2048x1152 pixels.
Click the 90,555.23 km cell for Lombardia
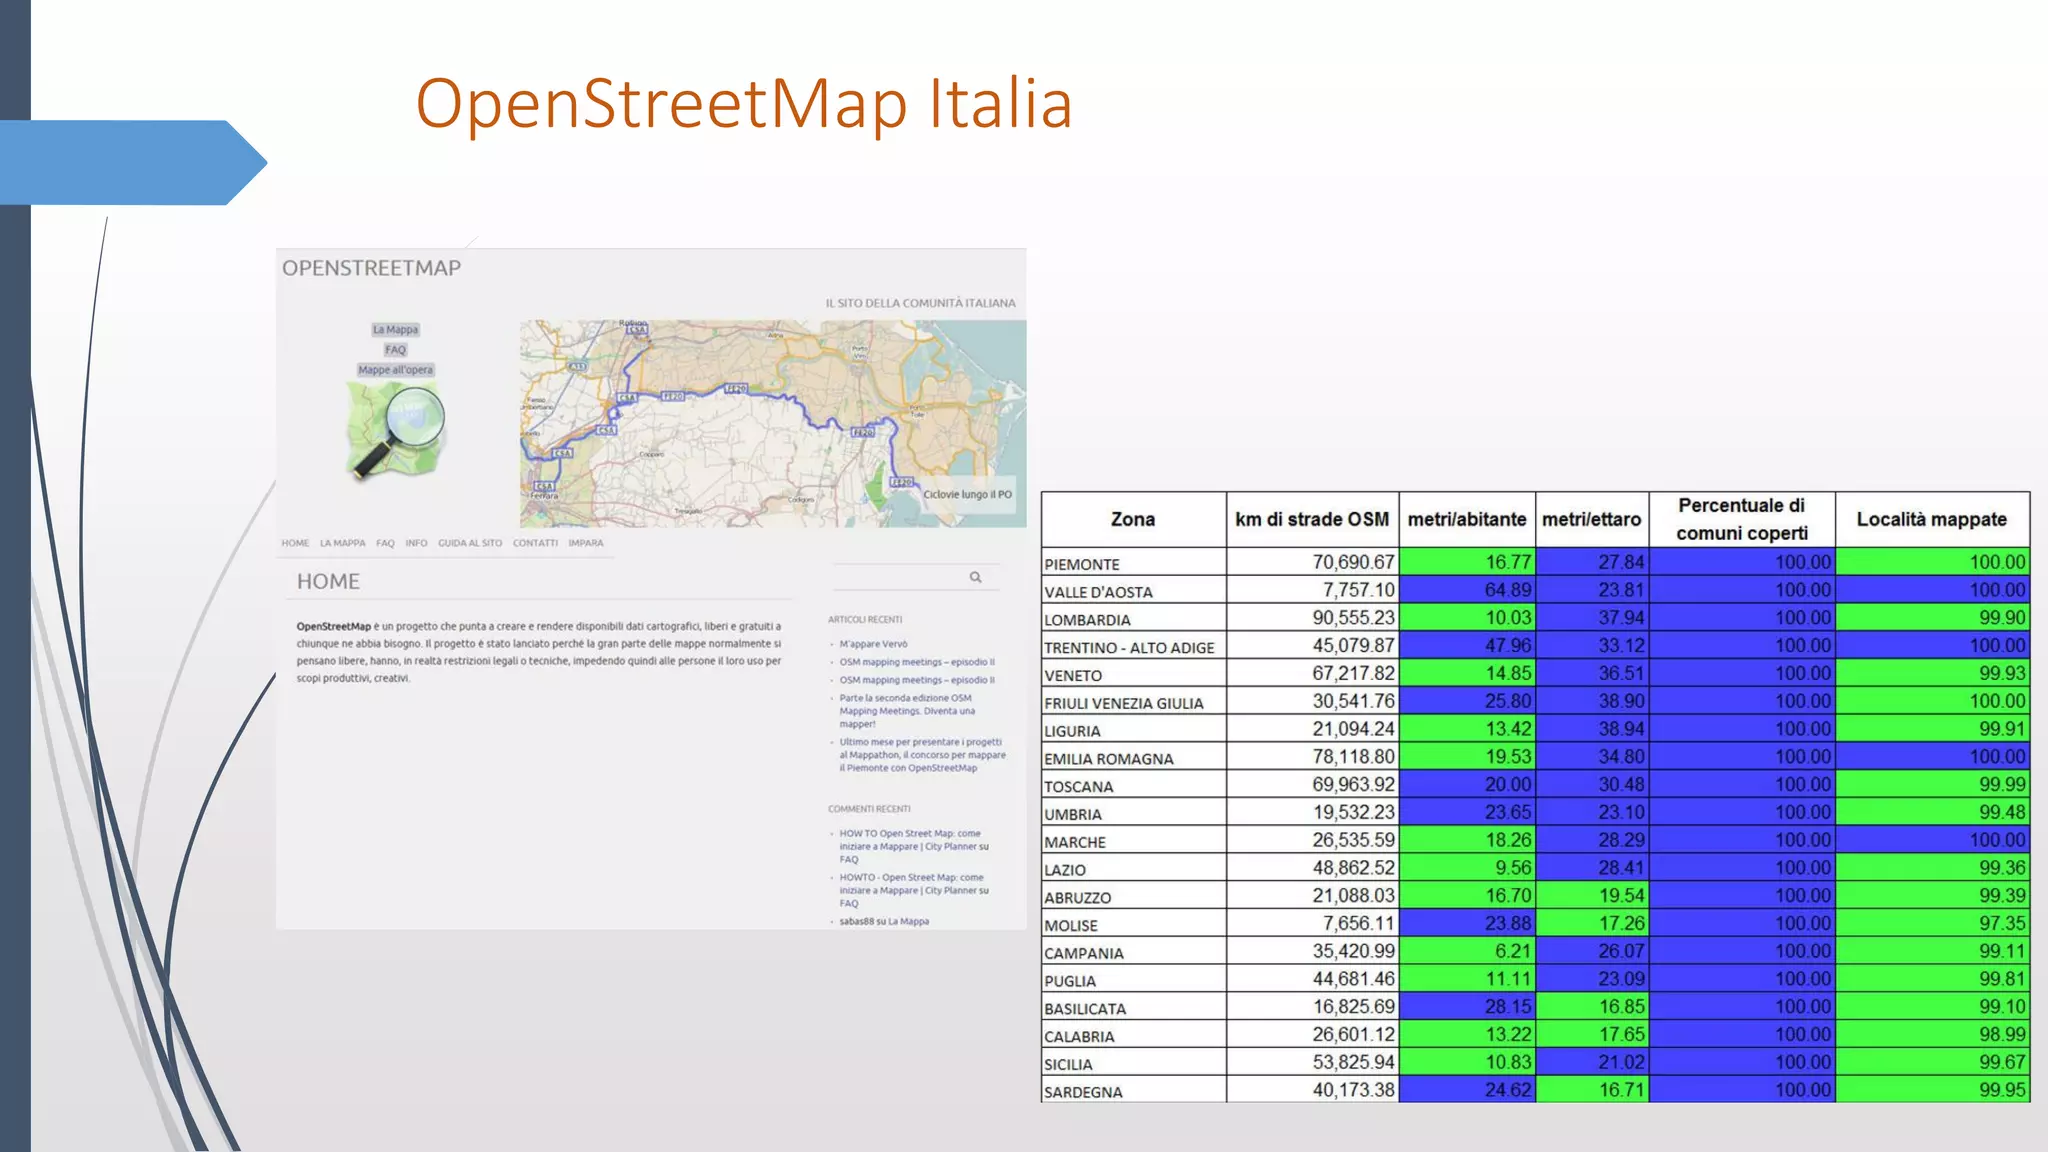pyautogui.click(x=1312, y=618)
